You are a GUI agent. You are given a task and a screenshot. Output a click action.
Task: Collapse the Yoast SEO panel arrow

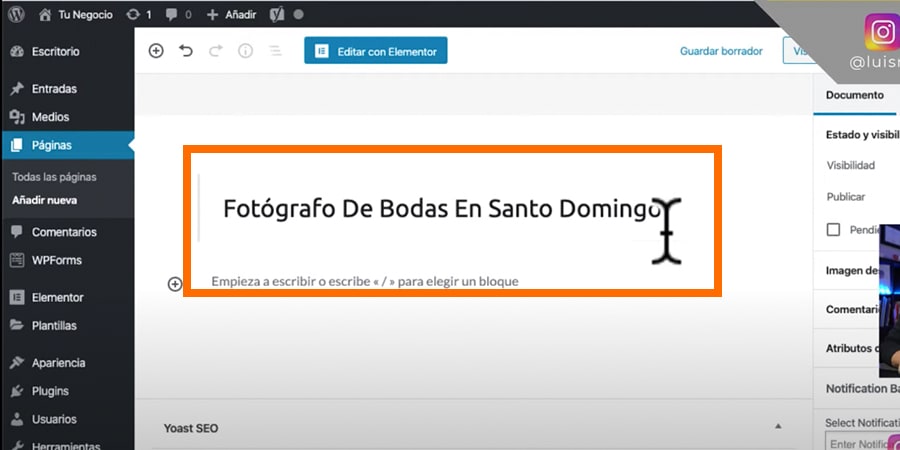pyautogui.click(x=778, y=427)
